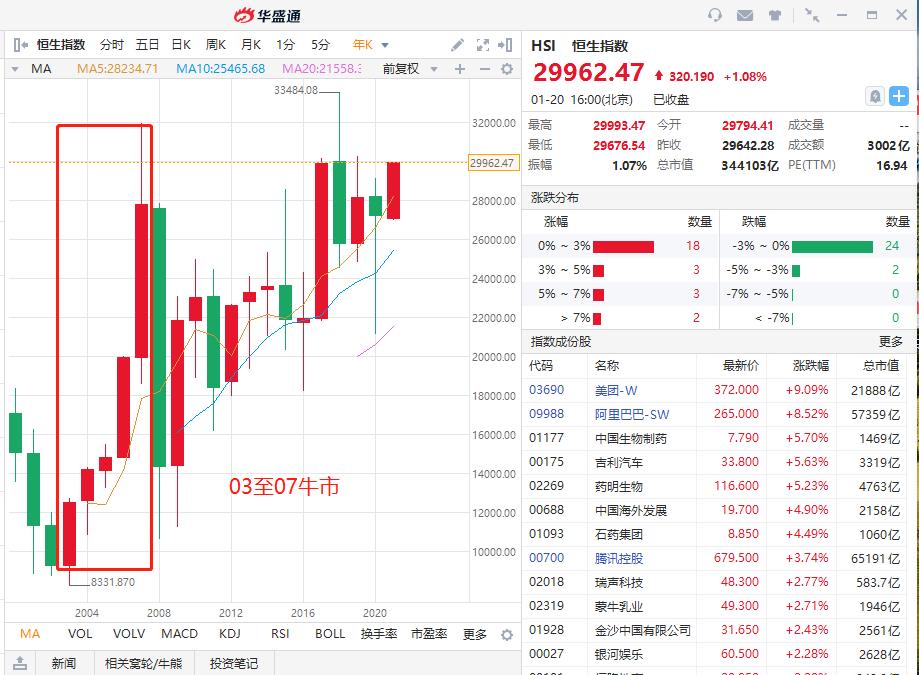This screenshot has width=919, height=675.
Task: Select the 年K chart period
Action: [362, 45]
